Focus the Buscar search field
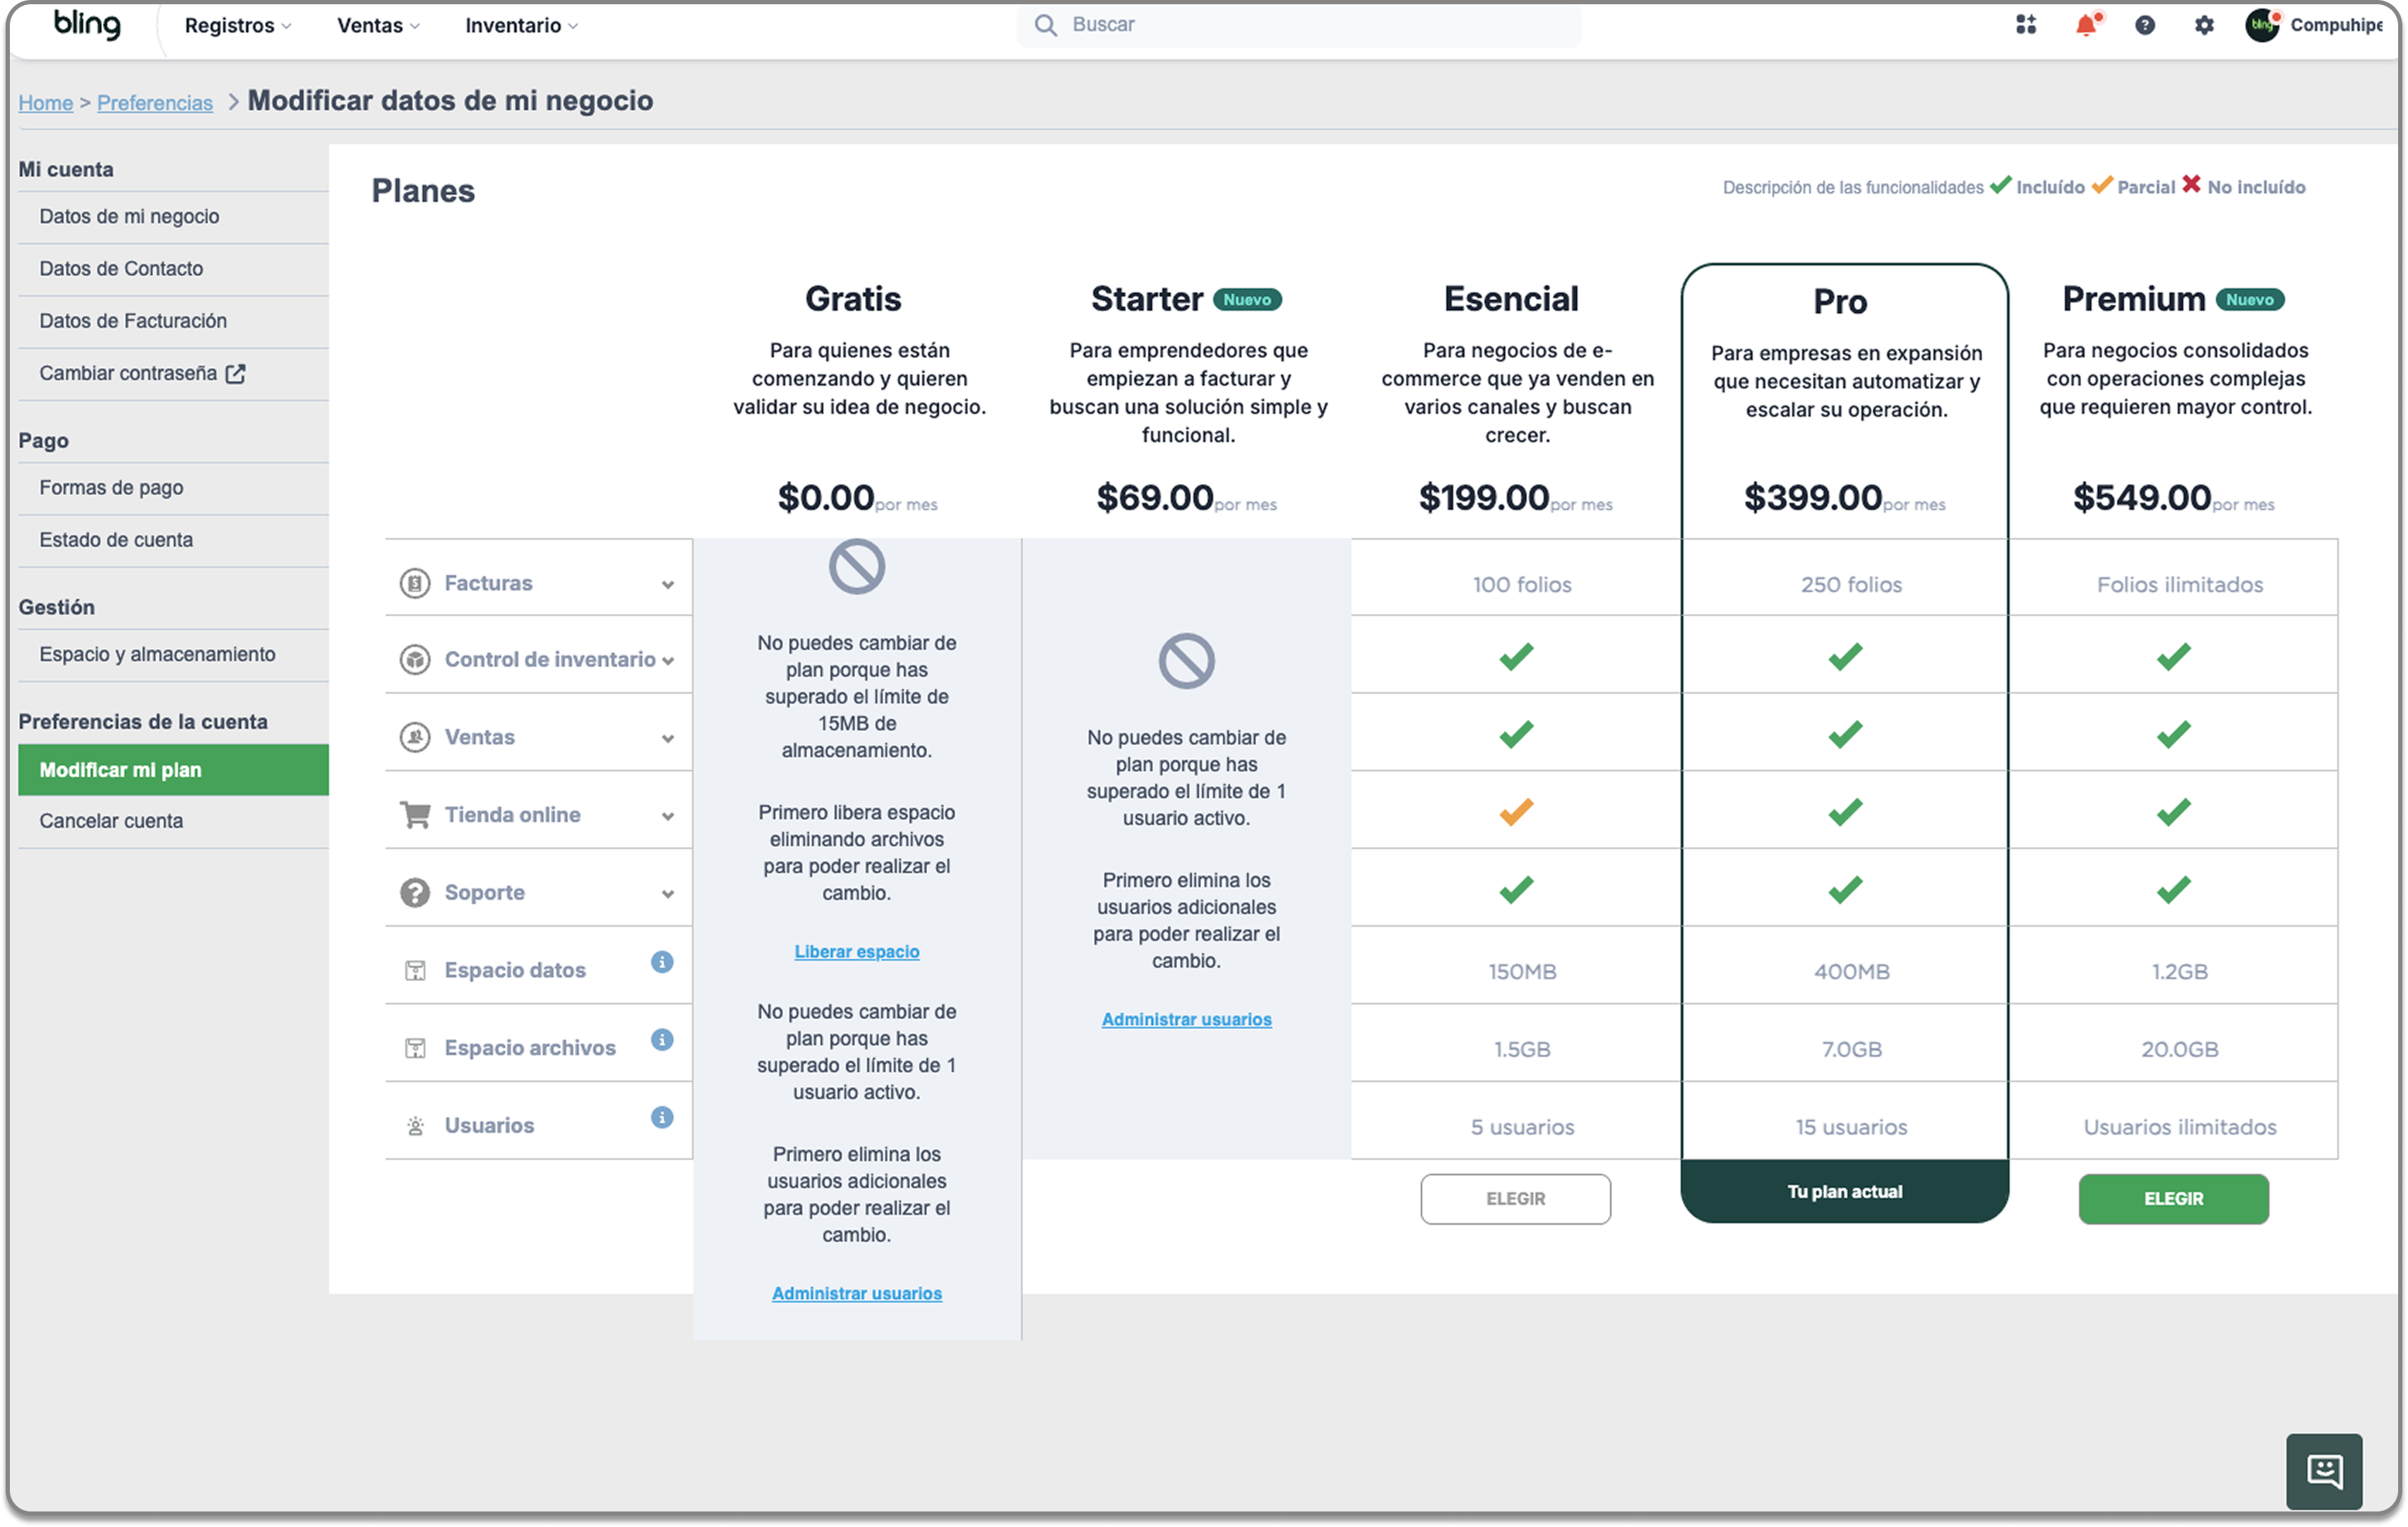Screen dimensions: 2408x1527 [x=1299, y=25]
